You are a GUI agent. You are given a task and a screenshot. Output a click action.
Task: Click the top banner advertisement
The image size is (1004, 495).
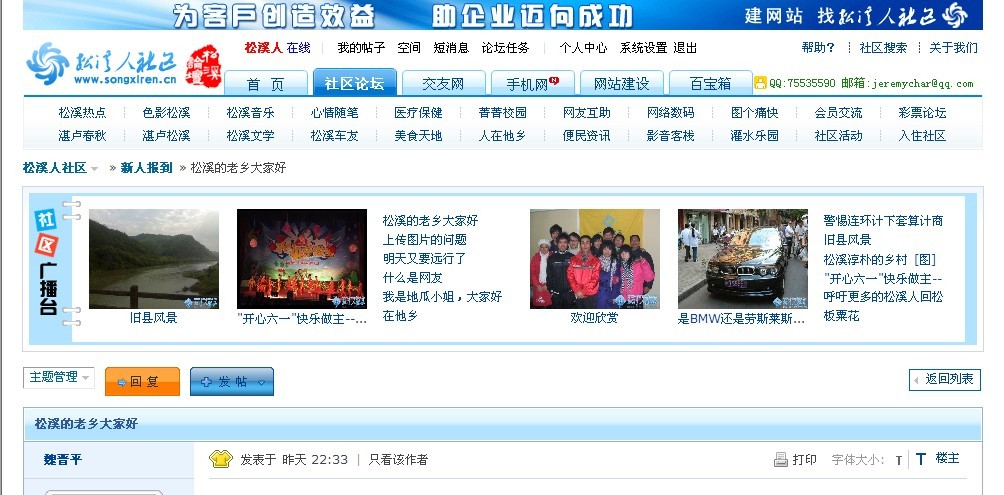tap(503, 15)
